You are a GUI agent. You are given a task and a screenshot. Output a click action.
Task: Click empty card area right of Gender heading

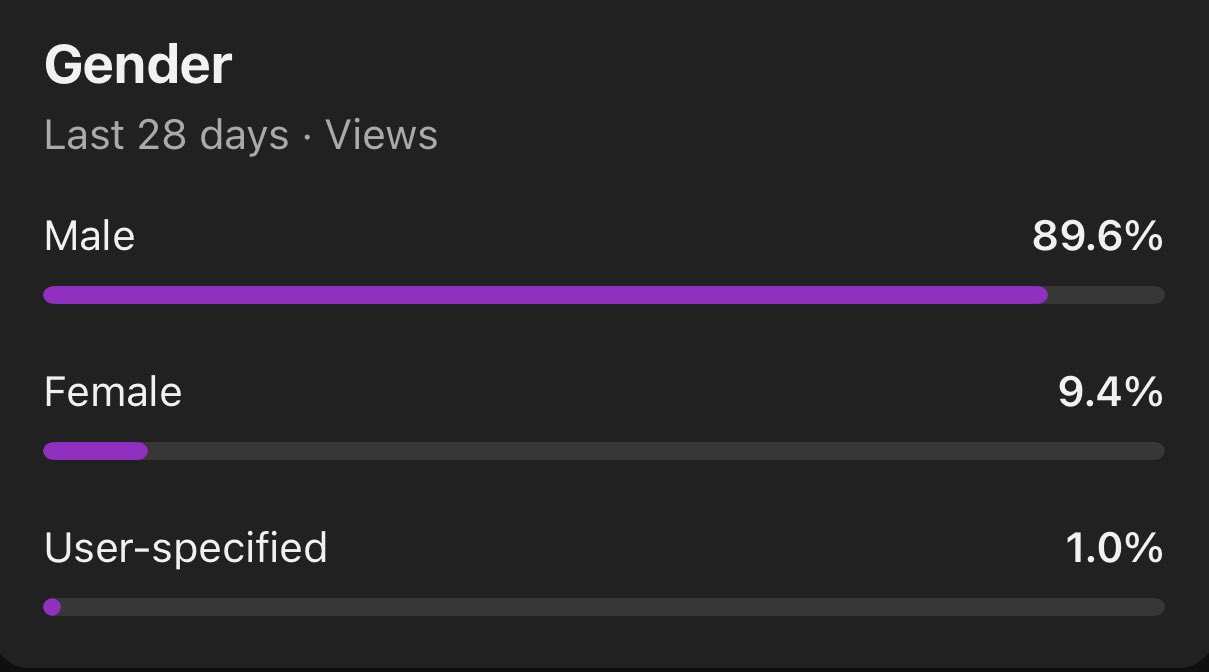700,66
